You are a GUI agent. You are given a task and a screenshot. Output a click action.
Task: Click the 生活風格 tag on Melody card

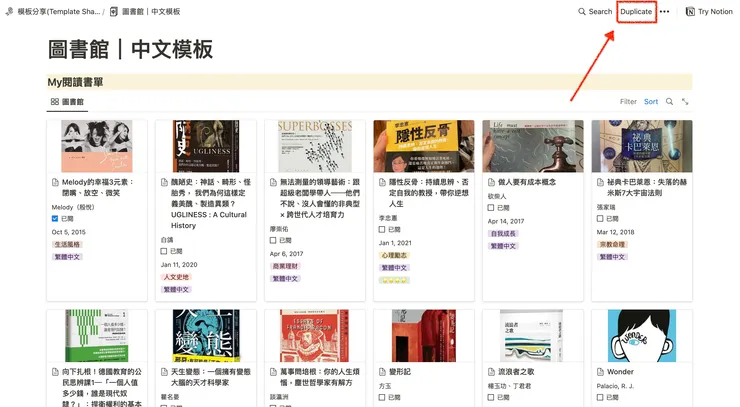[x=67, y=245]
